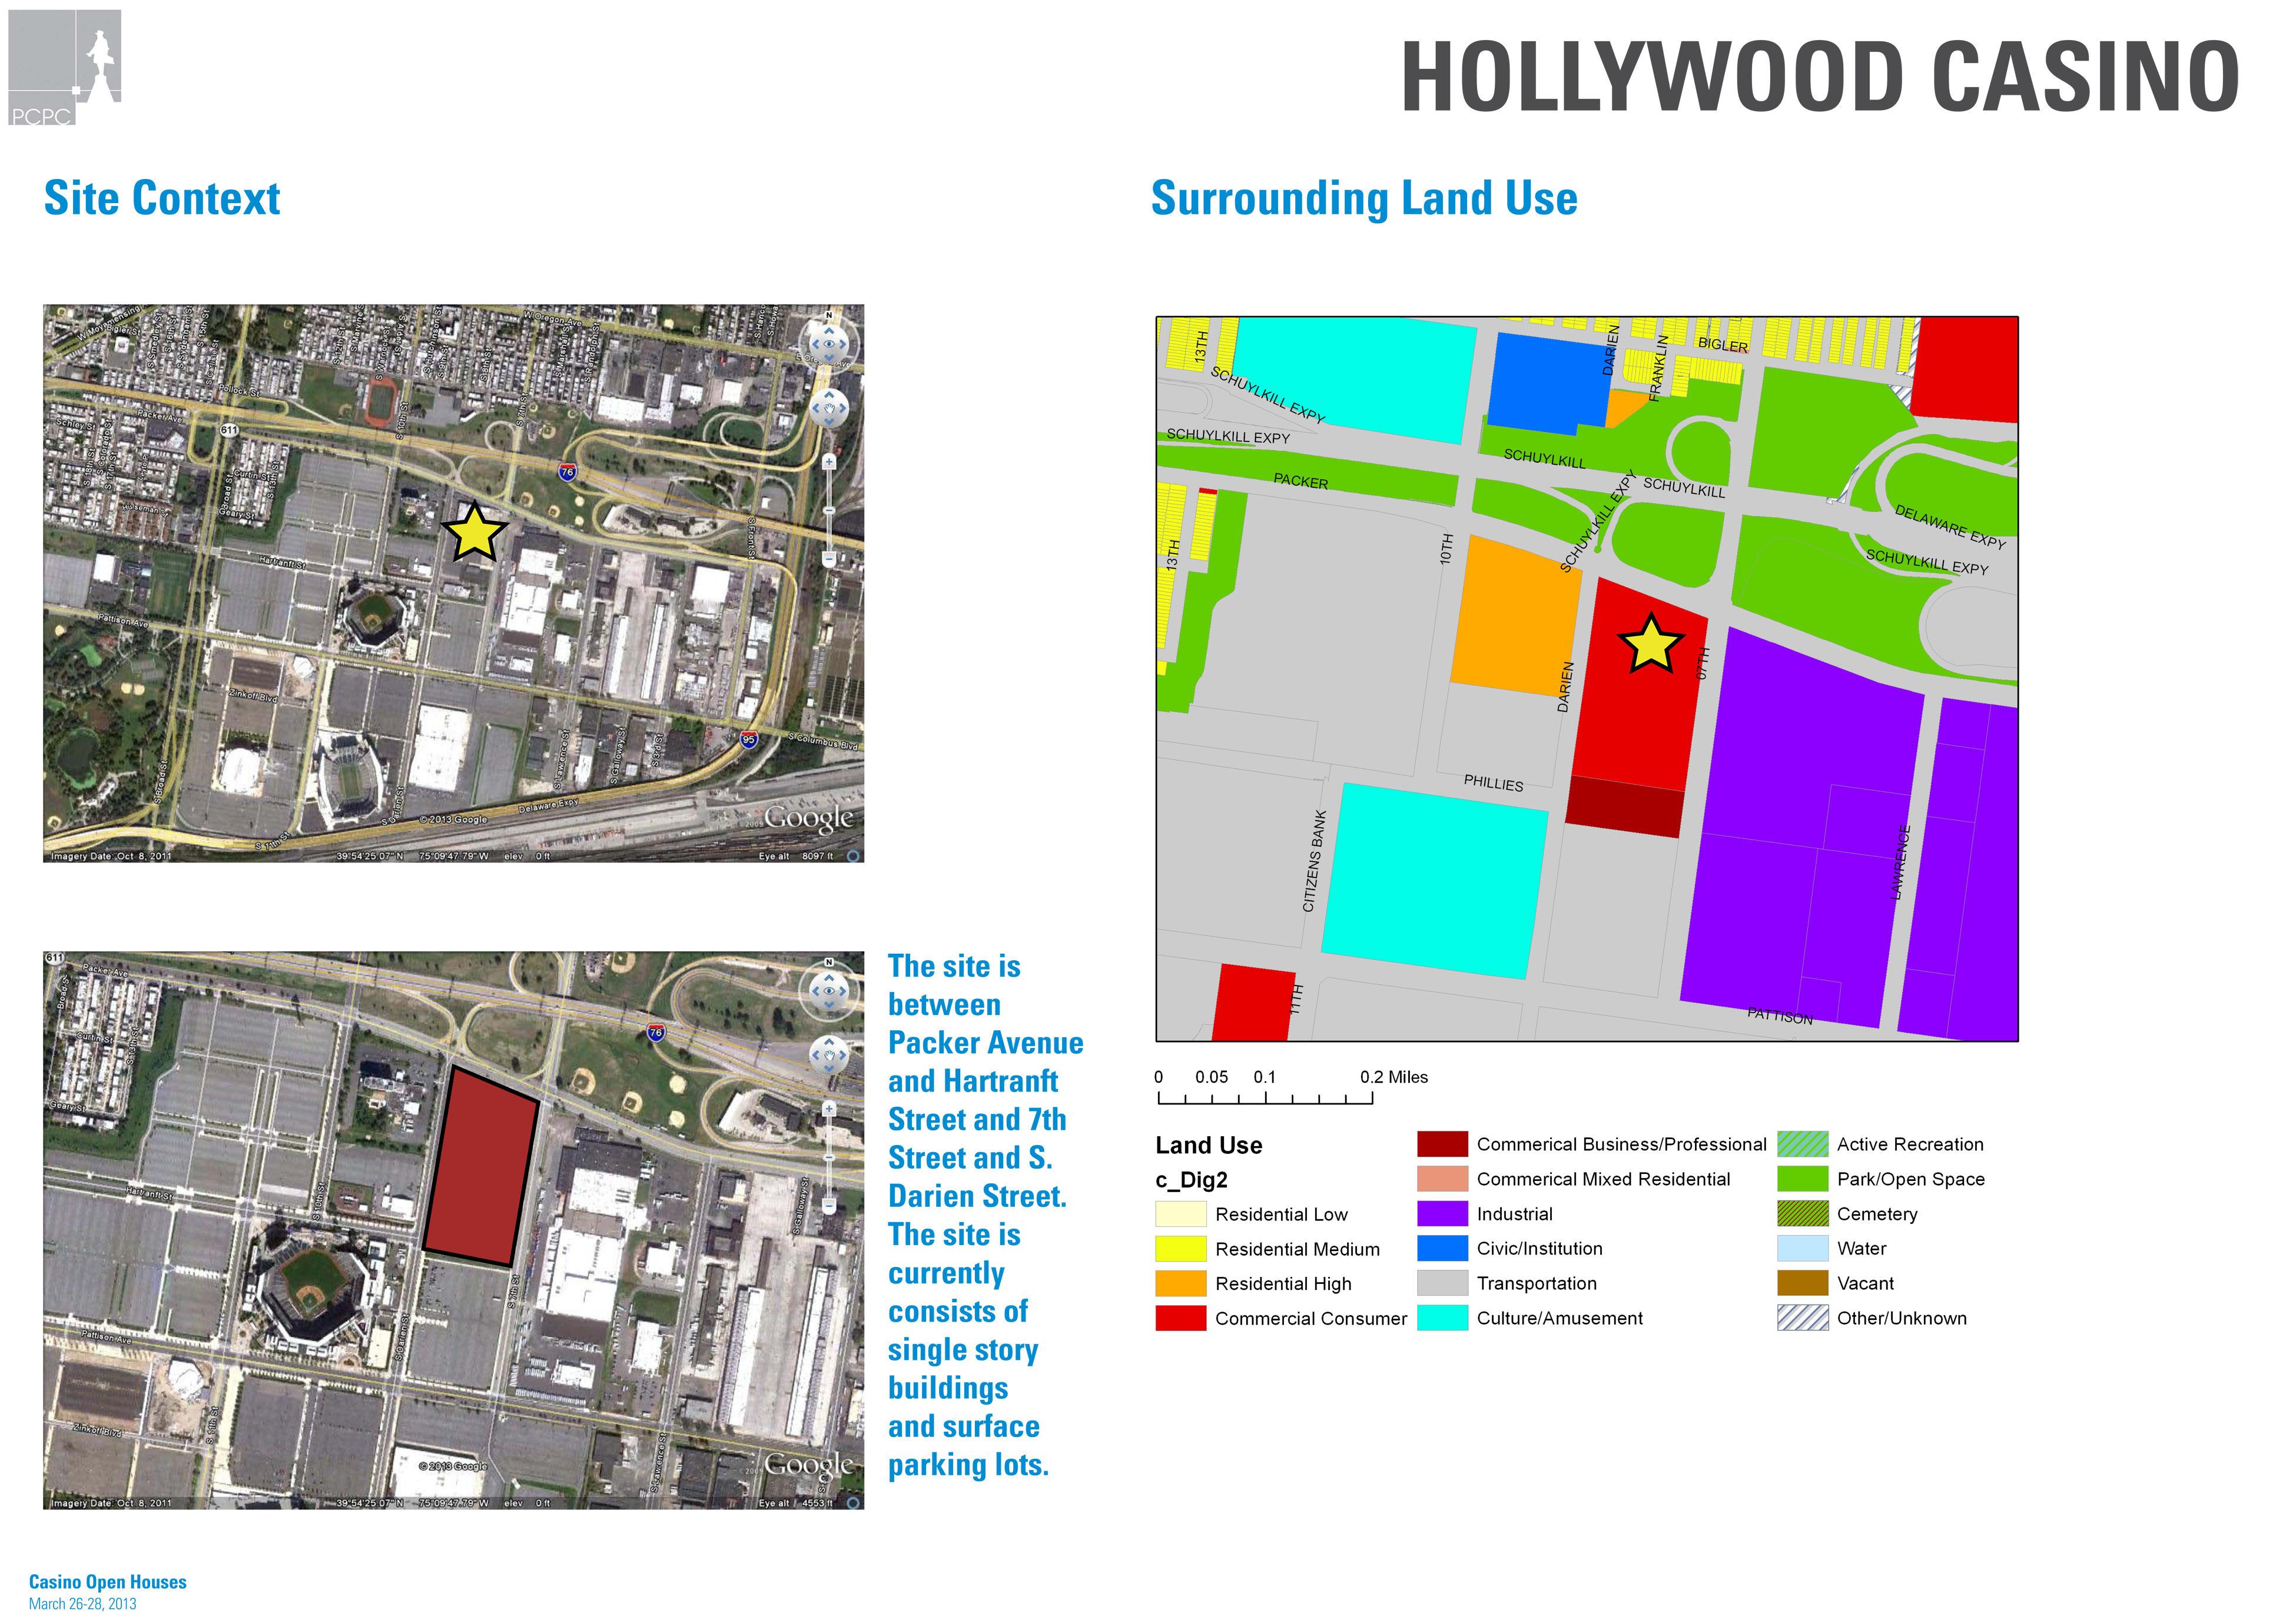The image size is (2296, 1616).
Task: Select the Vacant brown swatch
Action: [1802, 1283]
